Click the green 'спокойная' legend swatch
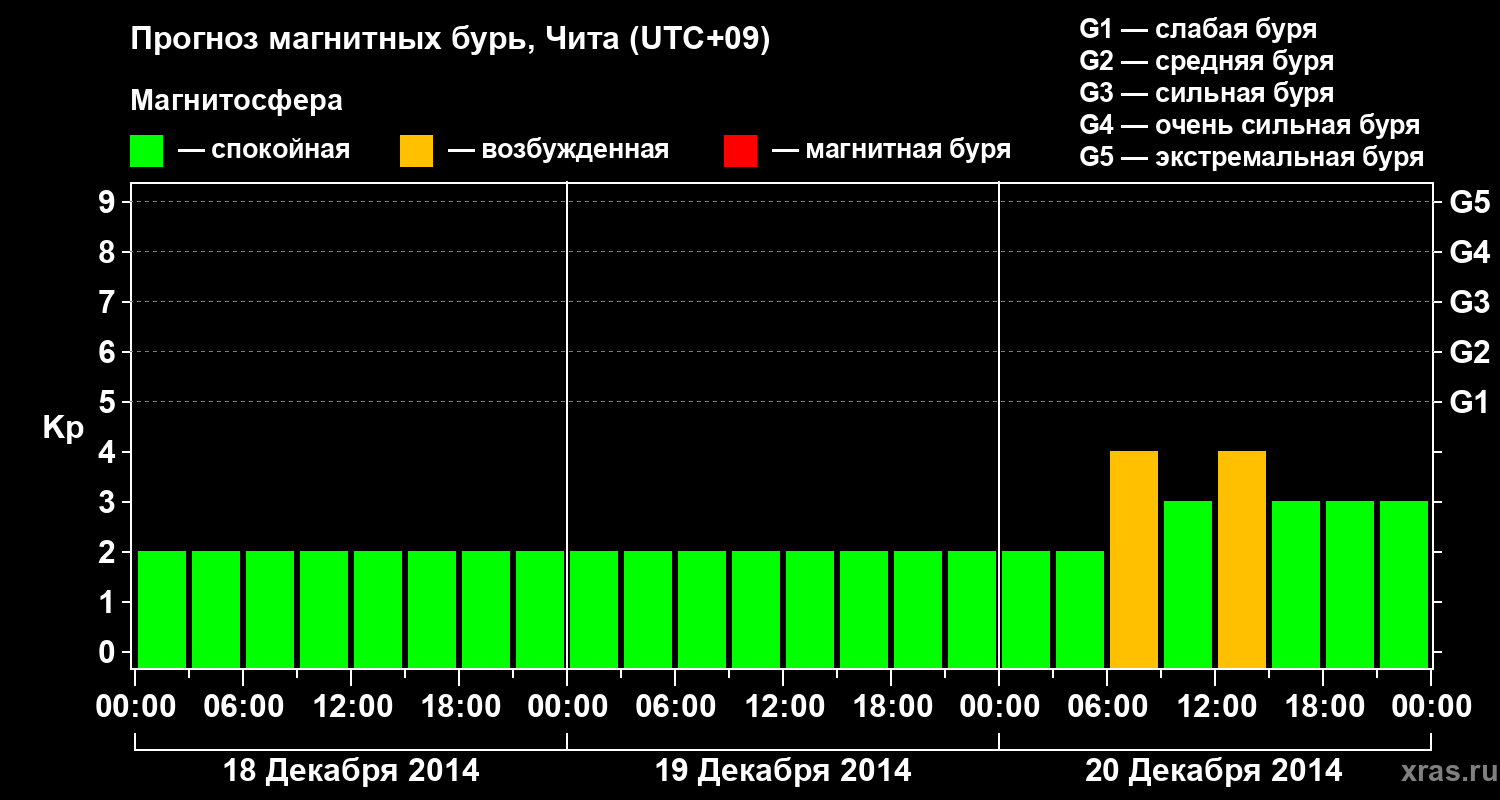The width and height of the screenshot is (1500, 800). [x=146, y=151]
